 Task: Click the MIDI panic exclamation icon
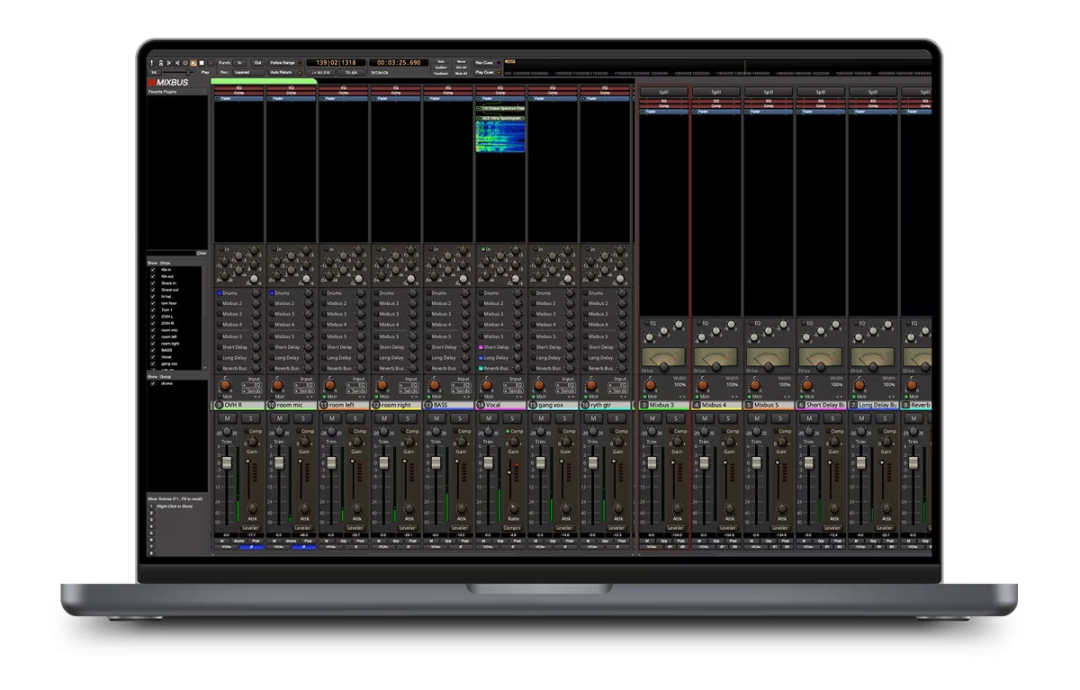152,63
